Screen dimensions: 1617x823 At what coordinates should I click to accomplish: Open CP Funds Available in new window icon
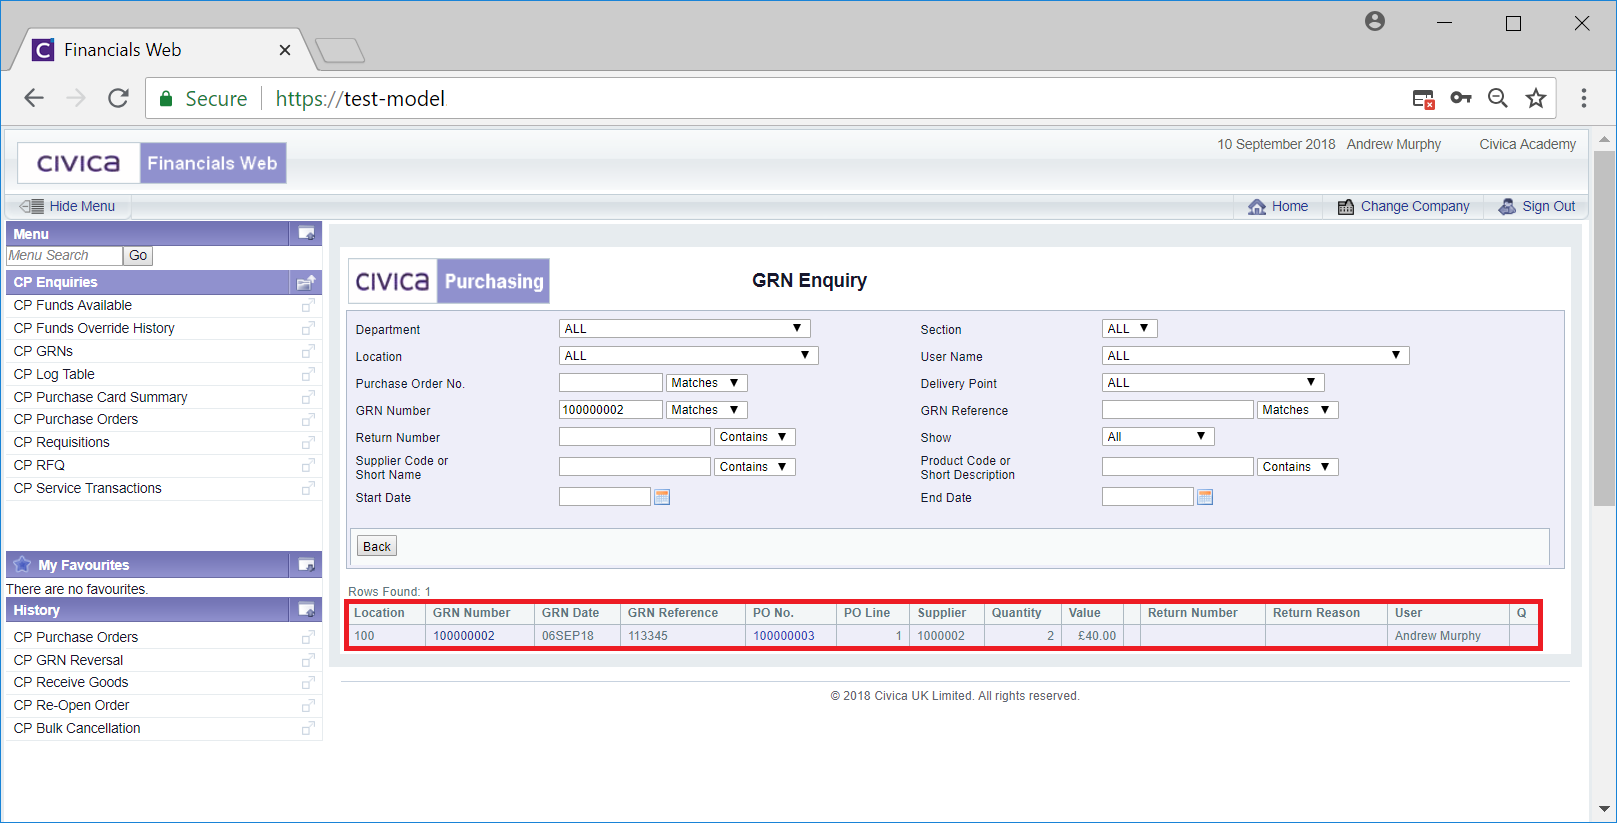point(308,305)
